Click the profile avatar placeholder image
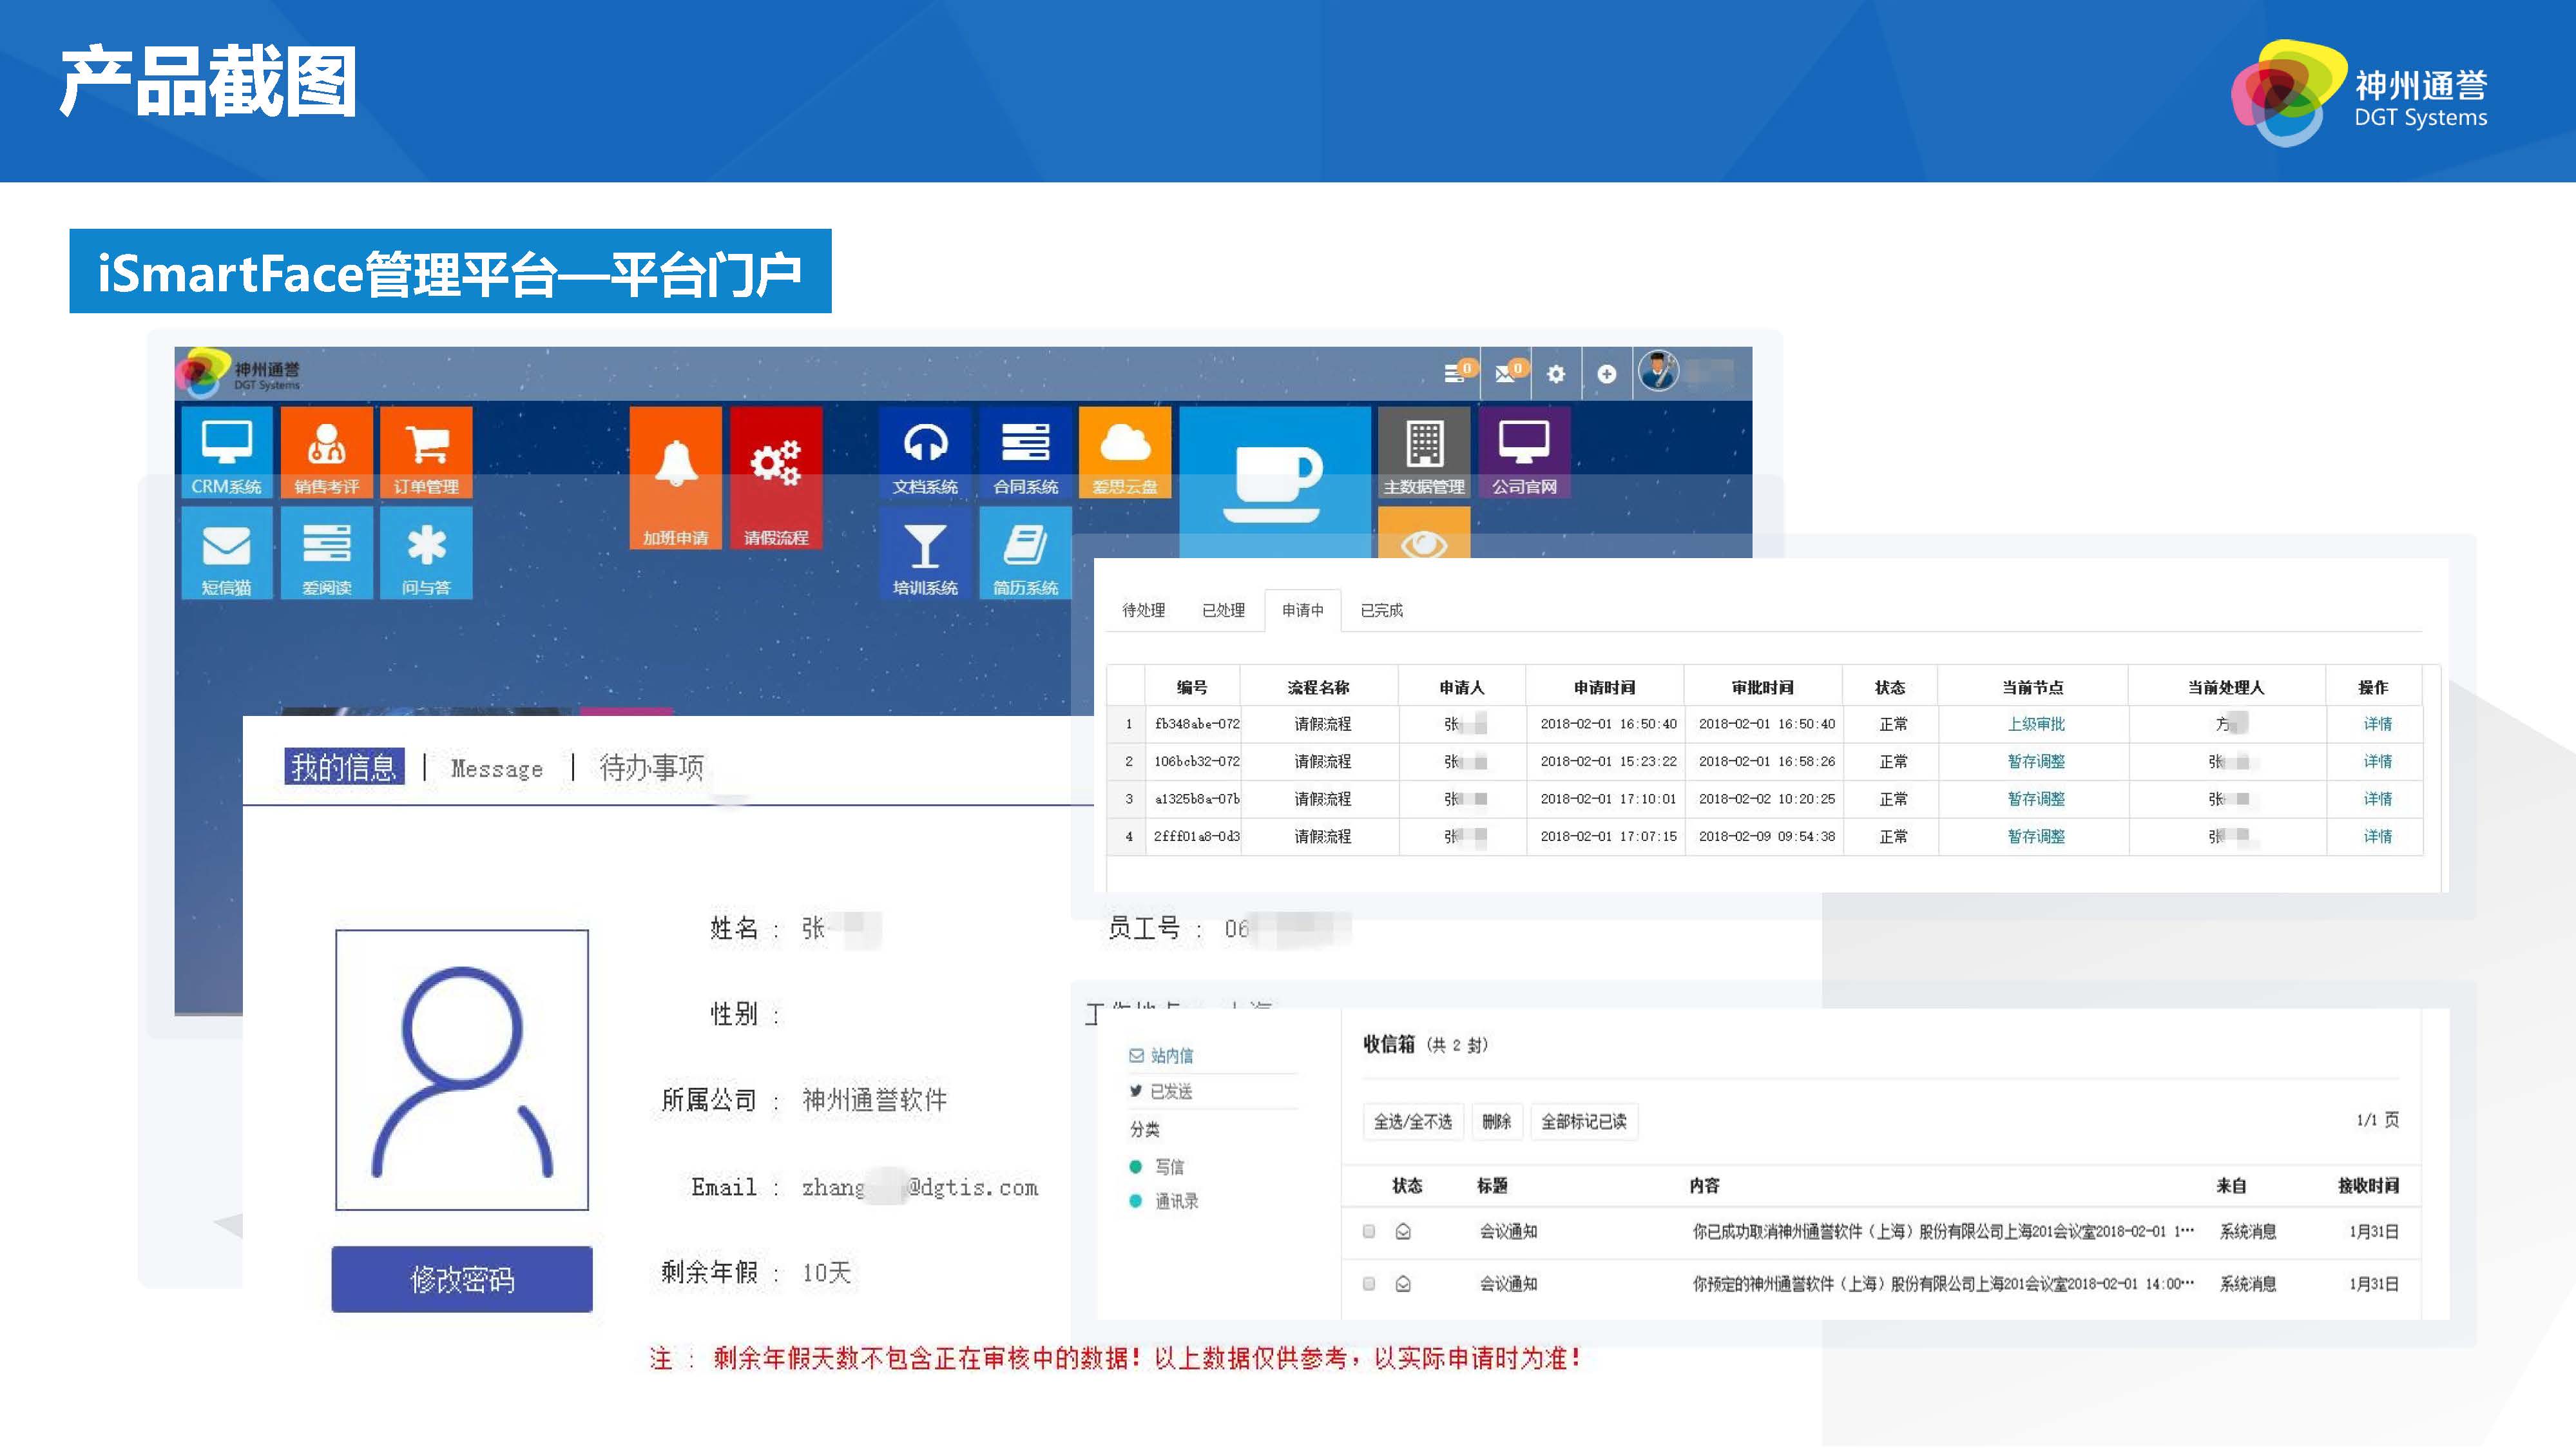This screenshot has height=1450, width=2576. (462, 1069)
